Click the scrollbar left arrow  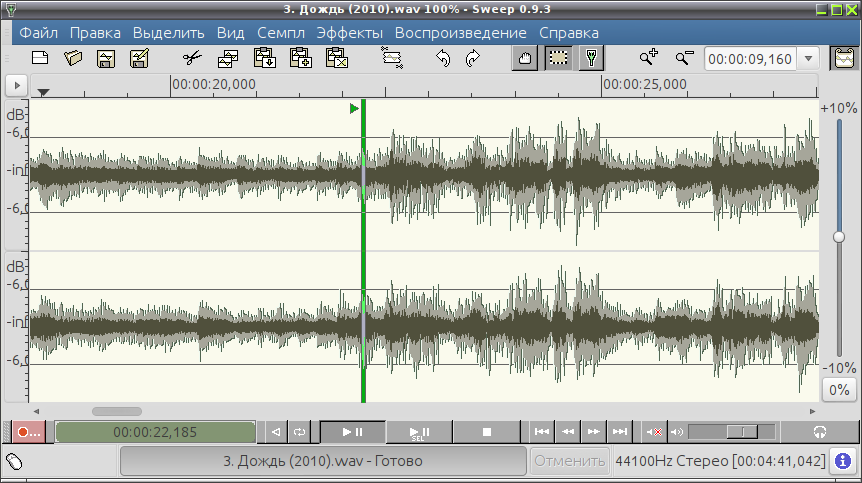pos(36,411)
